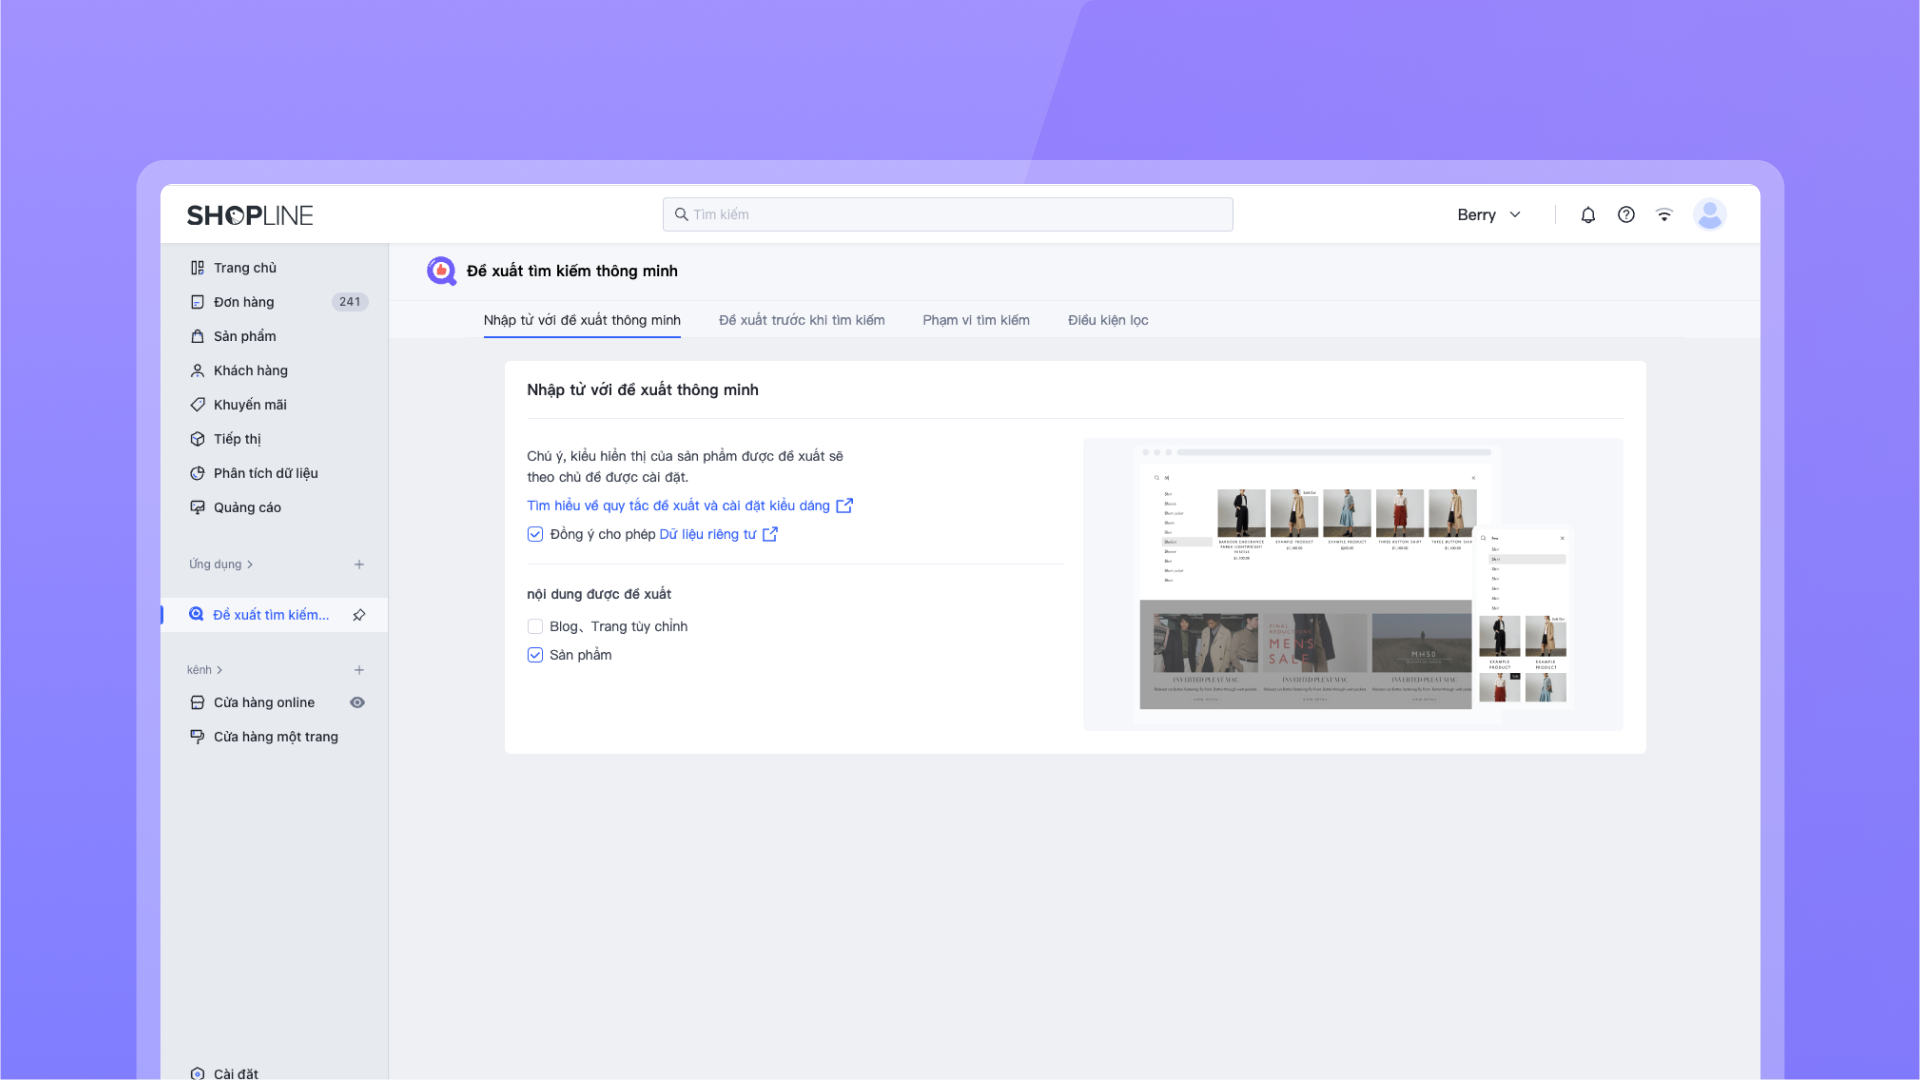The width and height of the screenshot is (1920, 1080).
Task: Switch to Điều kiện lọc tab
Action: [x=1107, y=320]
